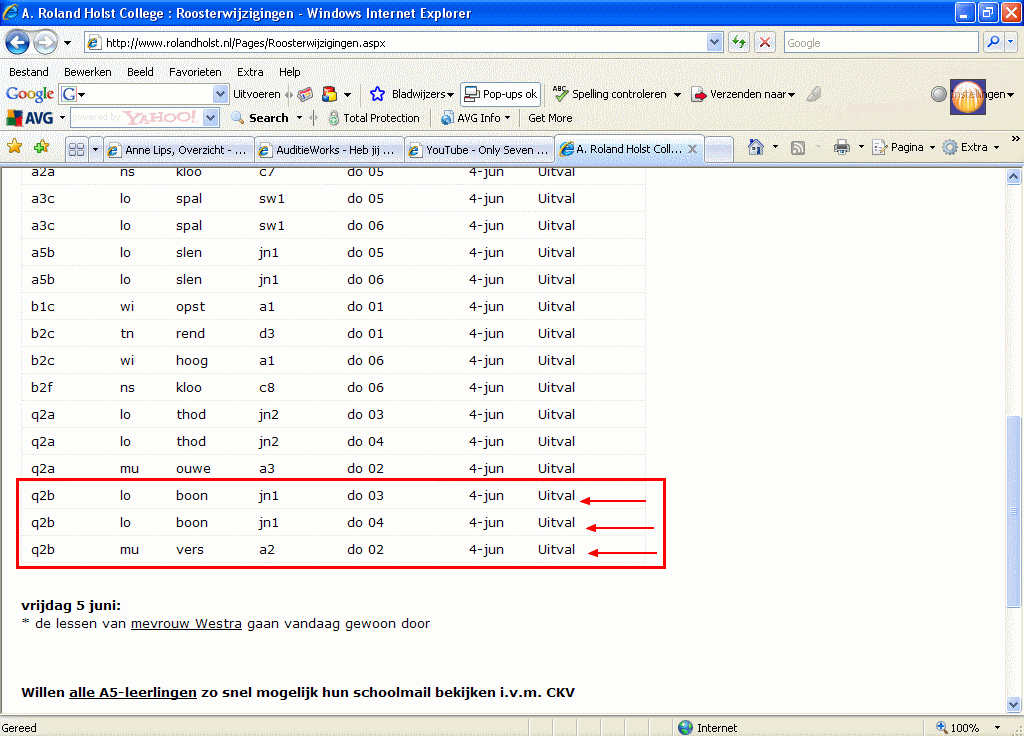1024x736 pixels.
Task: Click the multicolored Google toolbar button icon
Action: pyautogui.click(x=329, y=94)
